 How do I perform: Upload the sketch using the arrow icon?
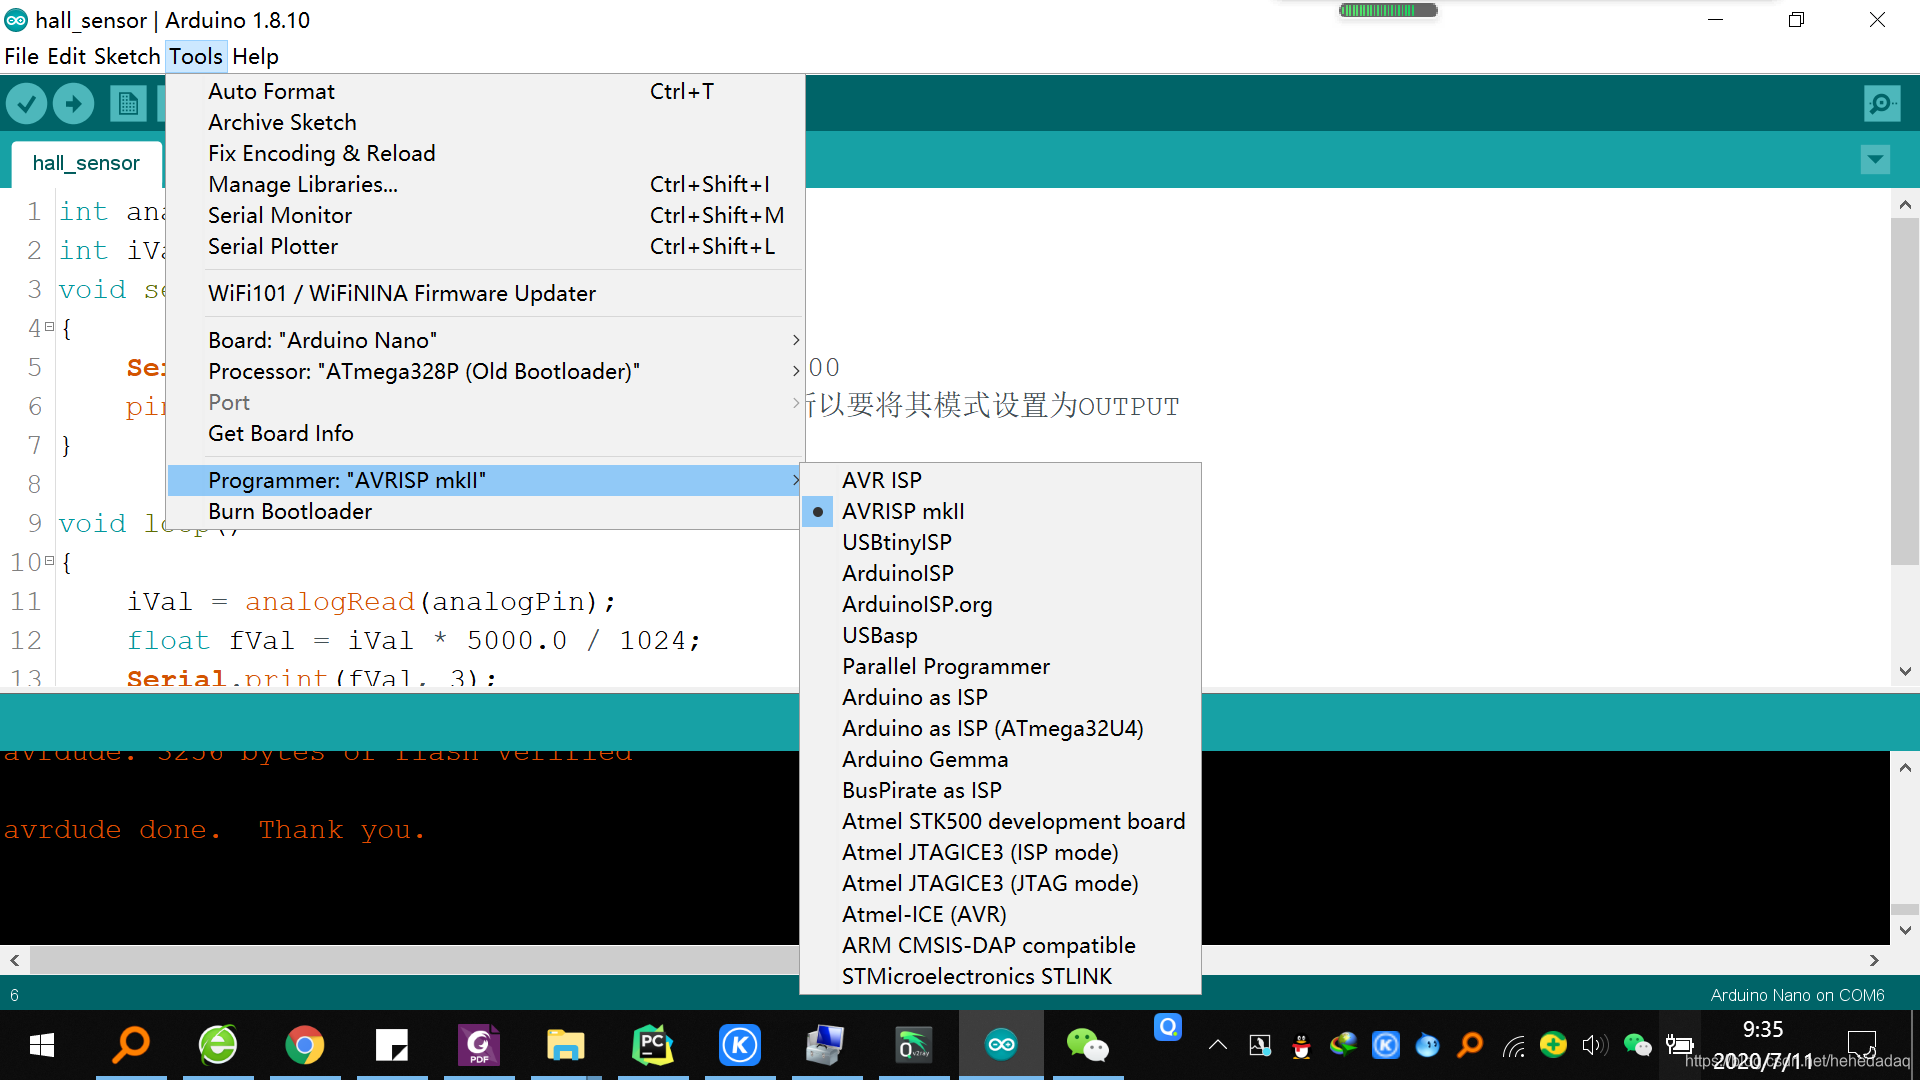pos(73,103)
